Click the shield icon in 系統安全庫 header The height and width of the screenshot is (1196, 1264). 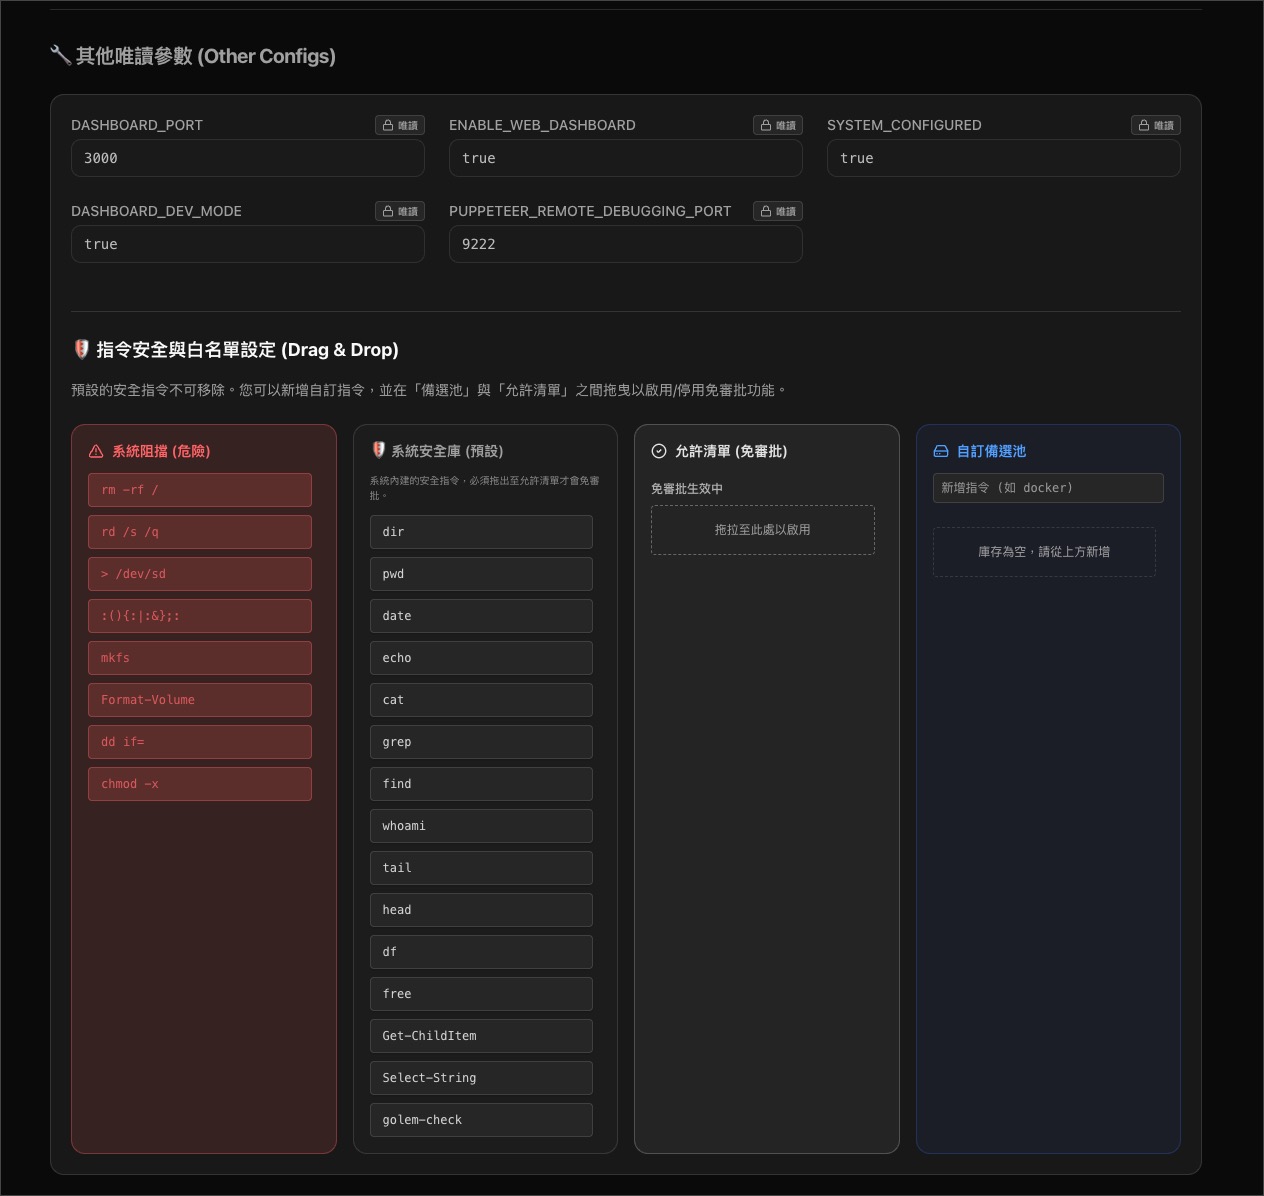click(x=378, y=451)
